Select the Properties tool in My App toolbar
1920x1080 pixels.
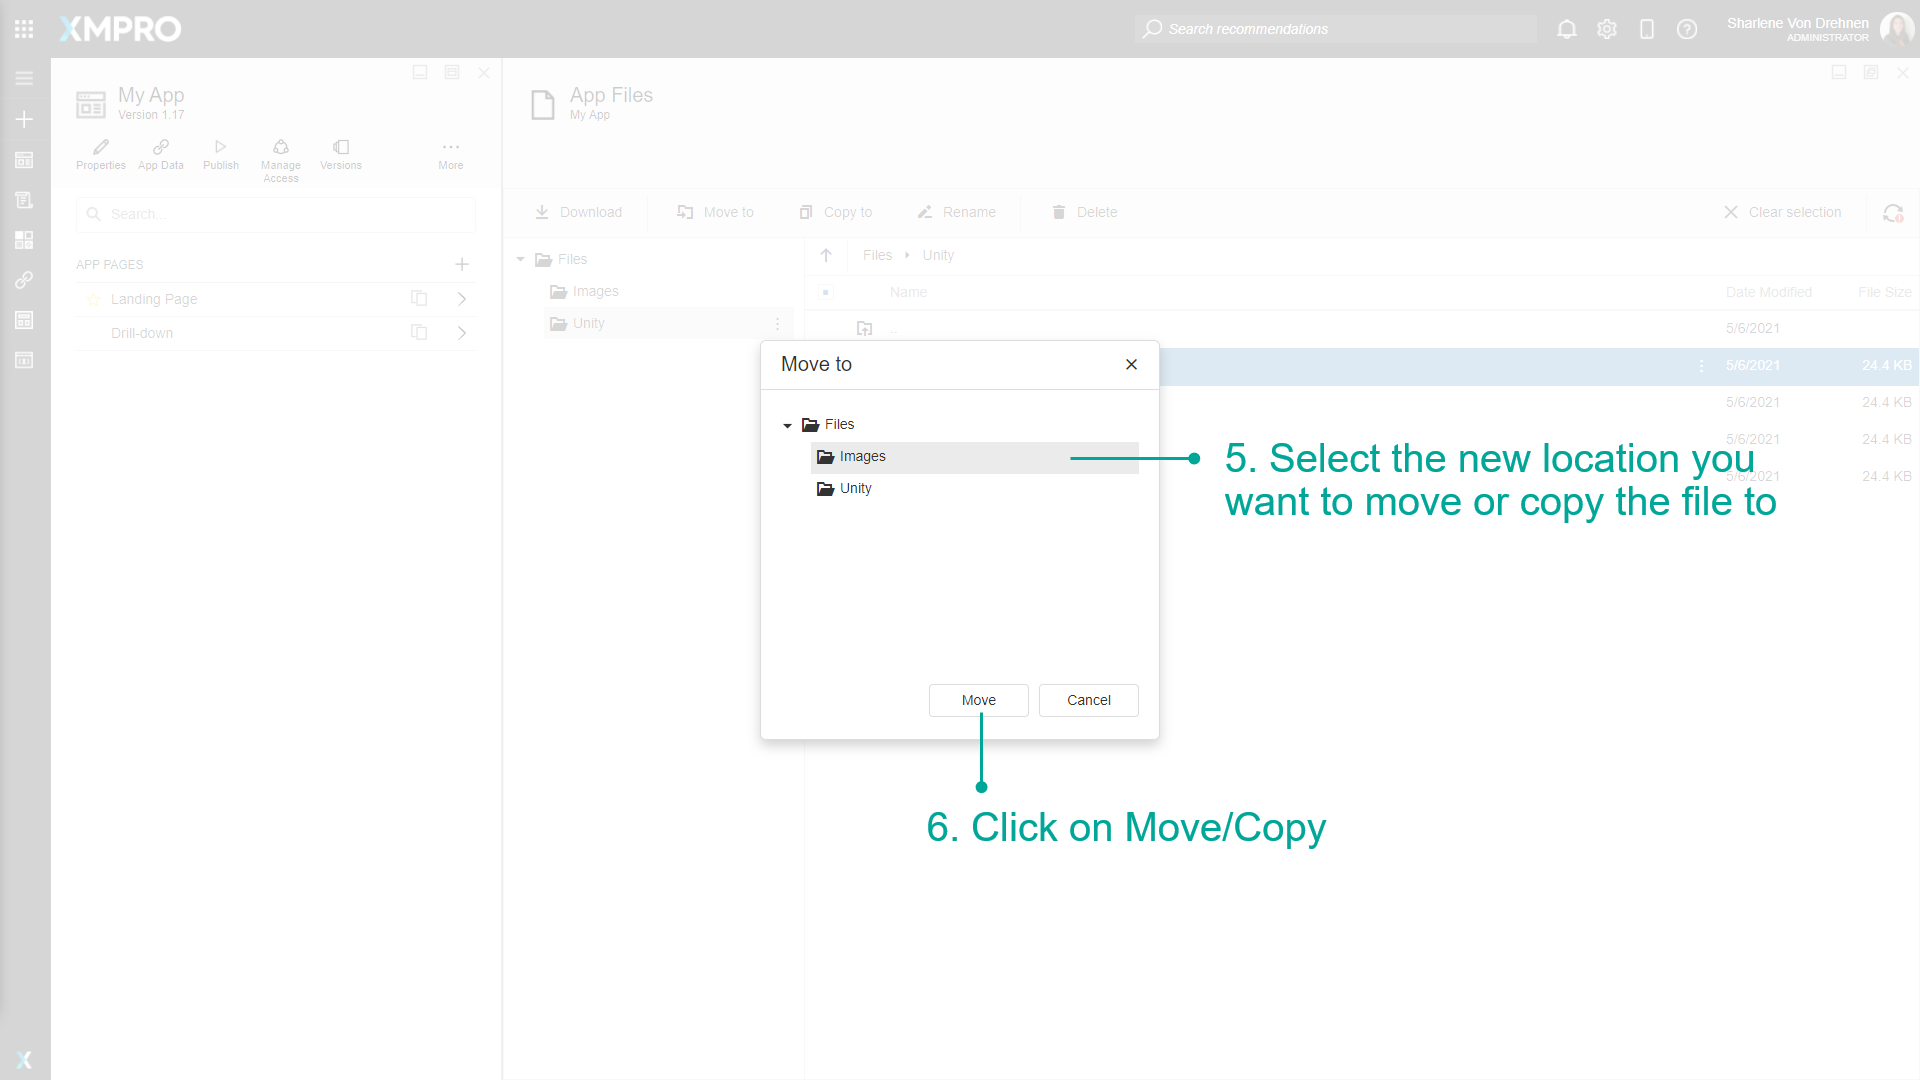[x=100, y=152]
